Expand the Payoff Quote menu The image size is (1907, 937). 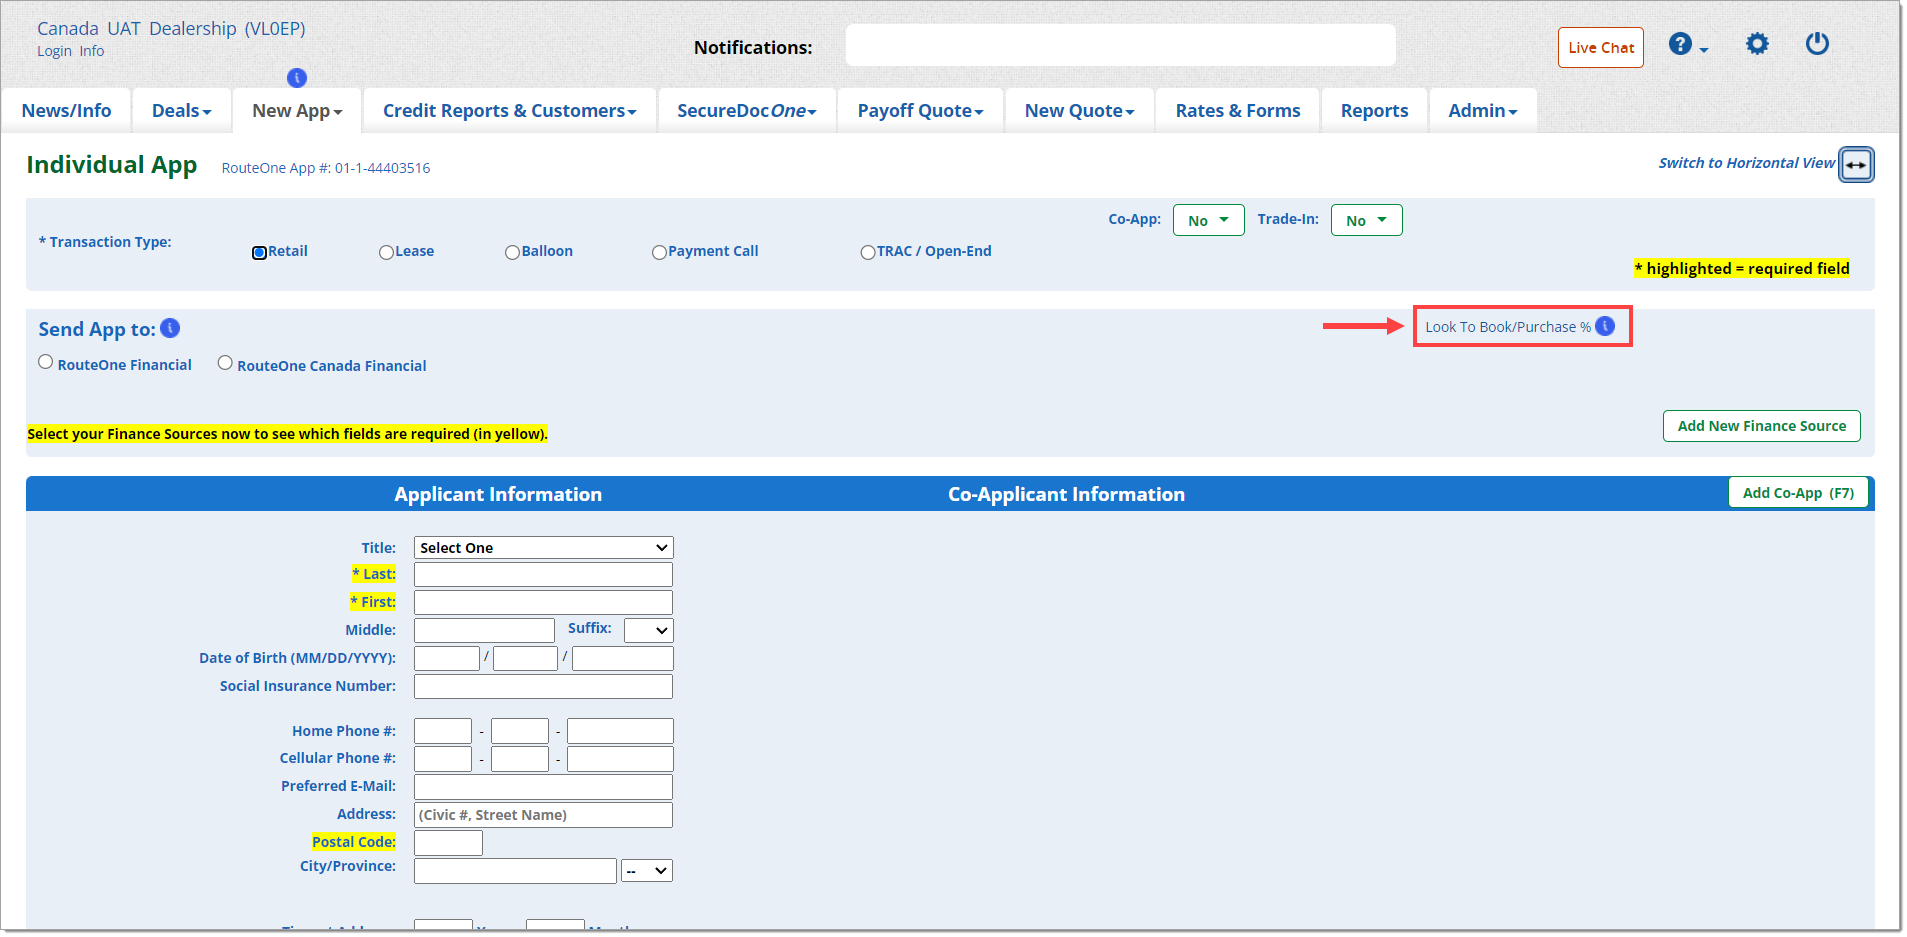pyautogui.click(x=921, y=111)
